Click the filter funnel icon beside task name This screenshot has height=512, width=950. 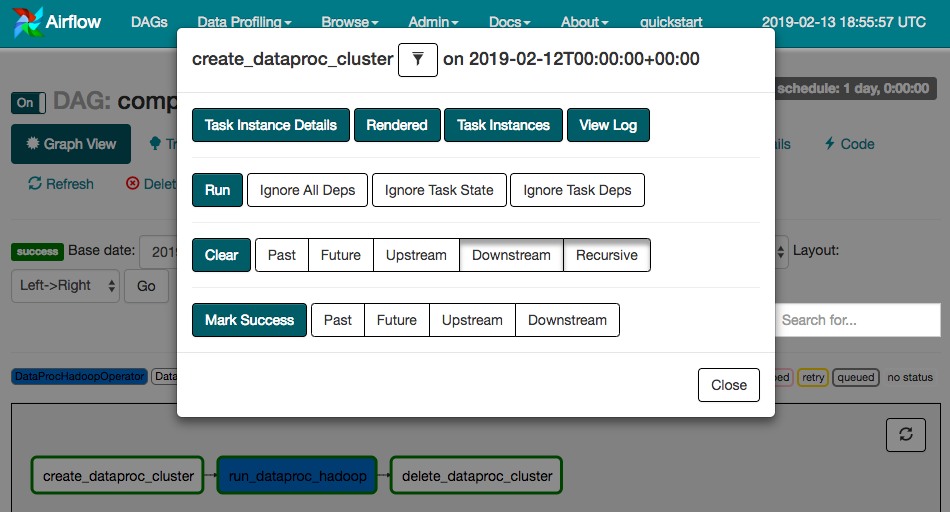(x=417, y=60)
